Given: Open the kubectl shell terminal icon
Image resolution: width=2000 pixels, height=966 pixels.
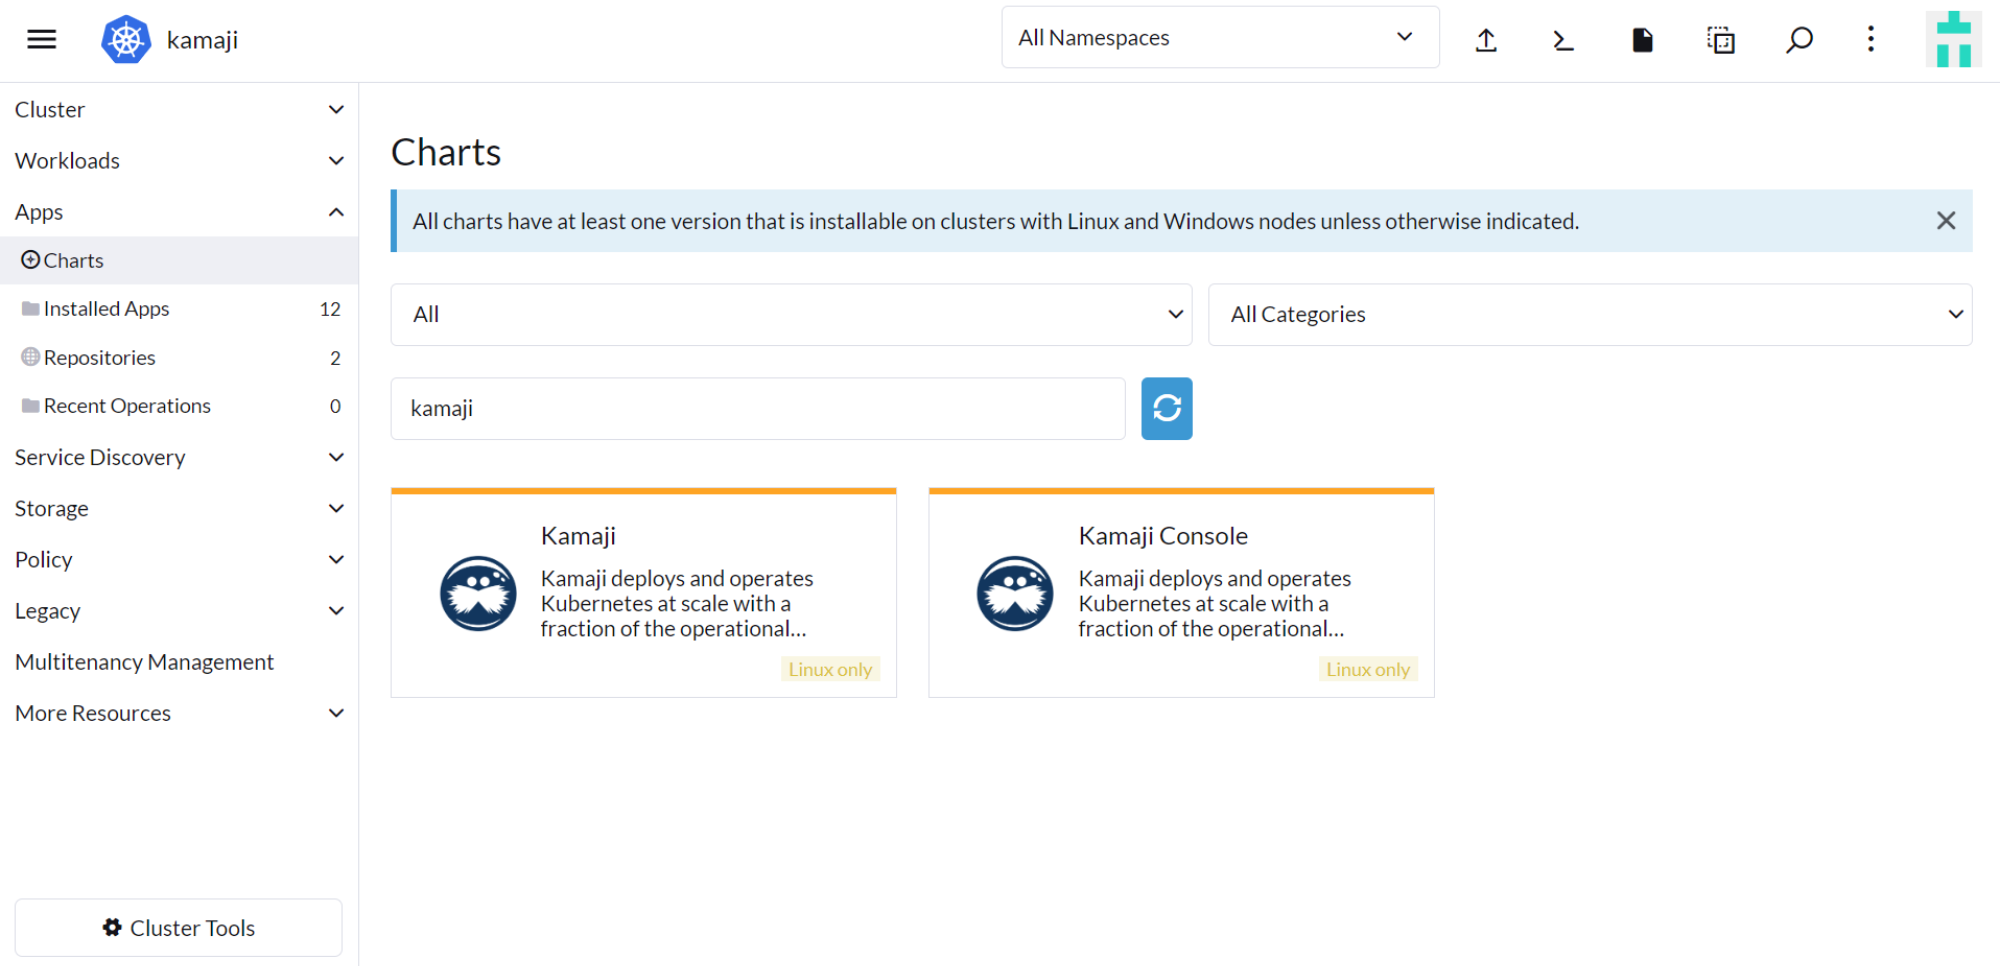Looking at the screenshot, I should click(1563, 40).
